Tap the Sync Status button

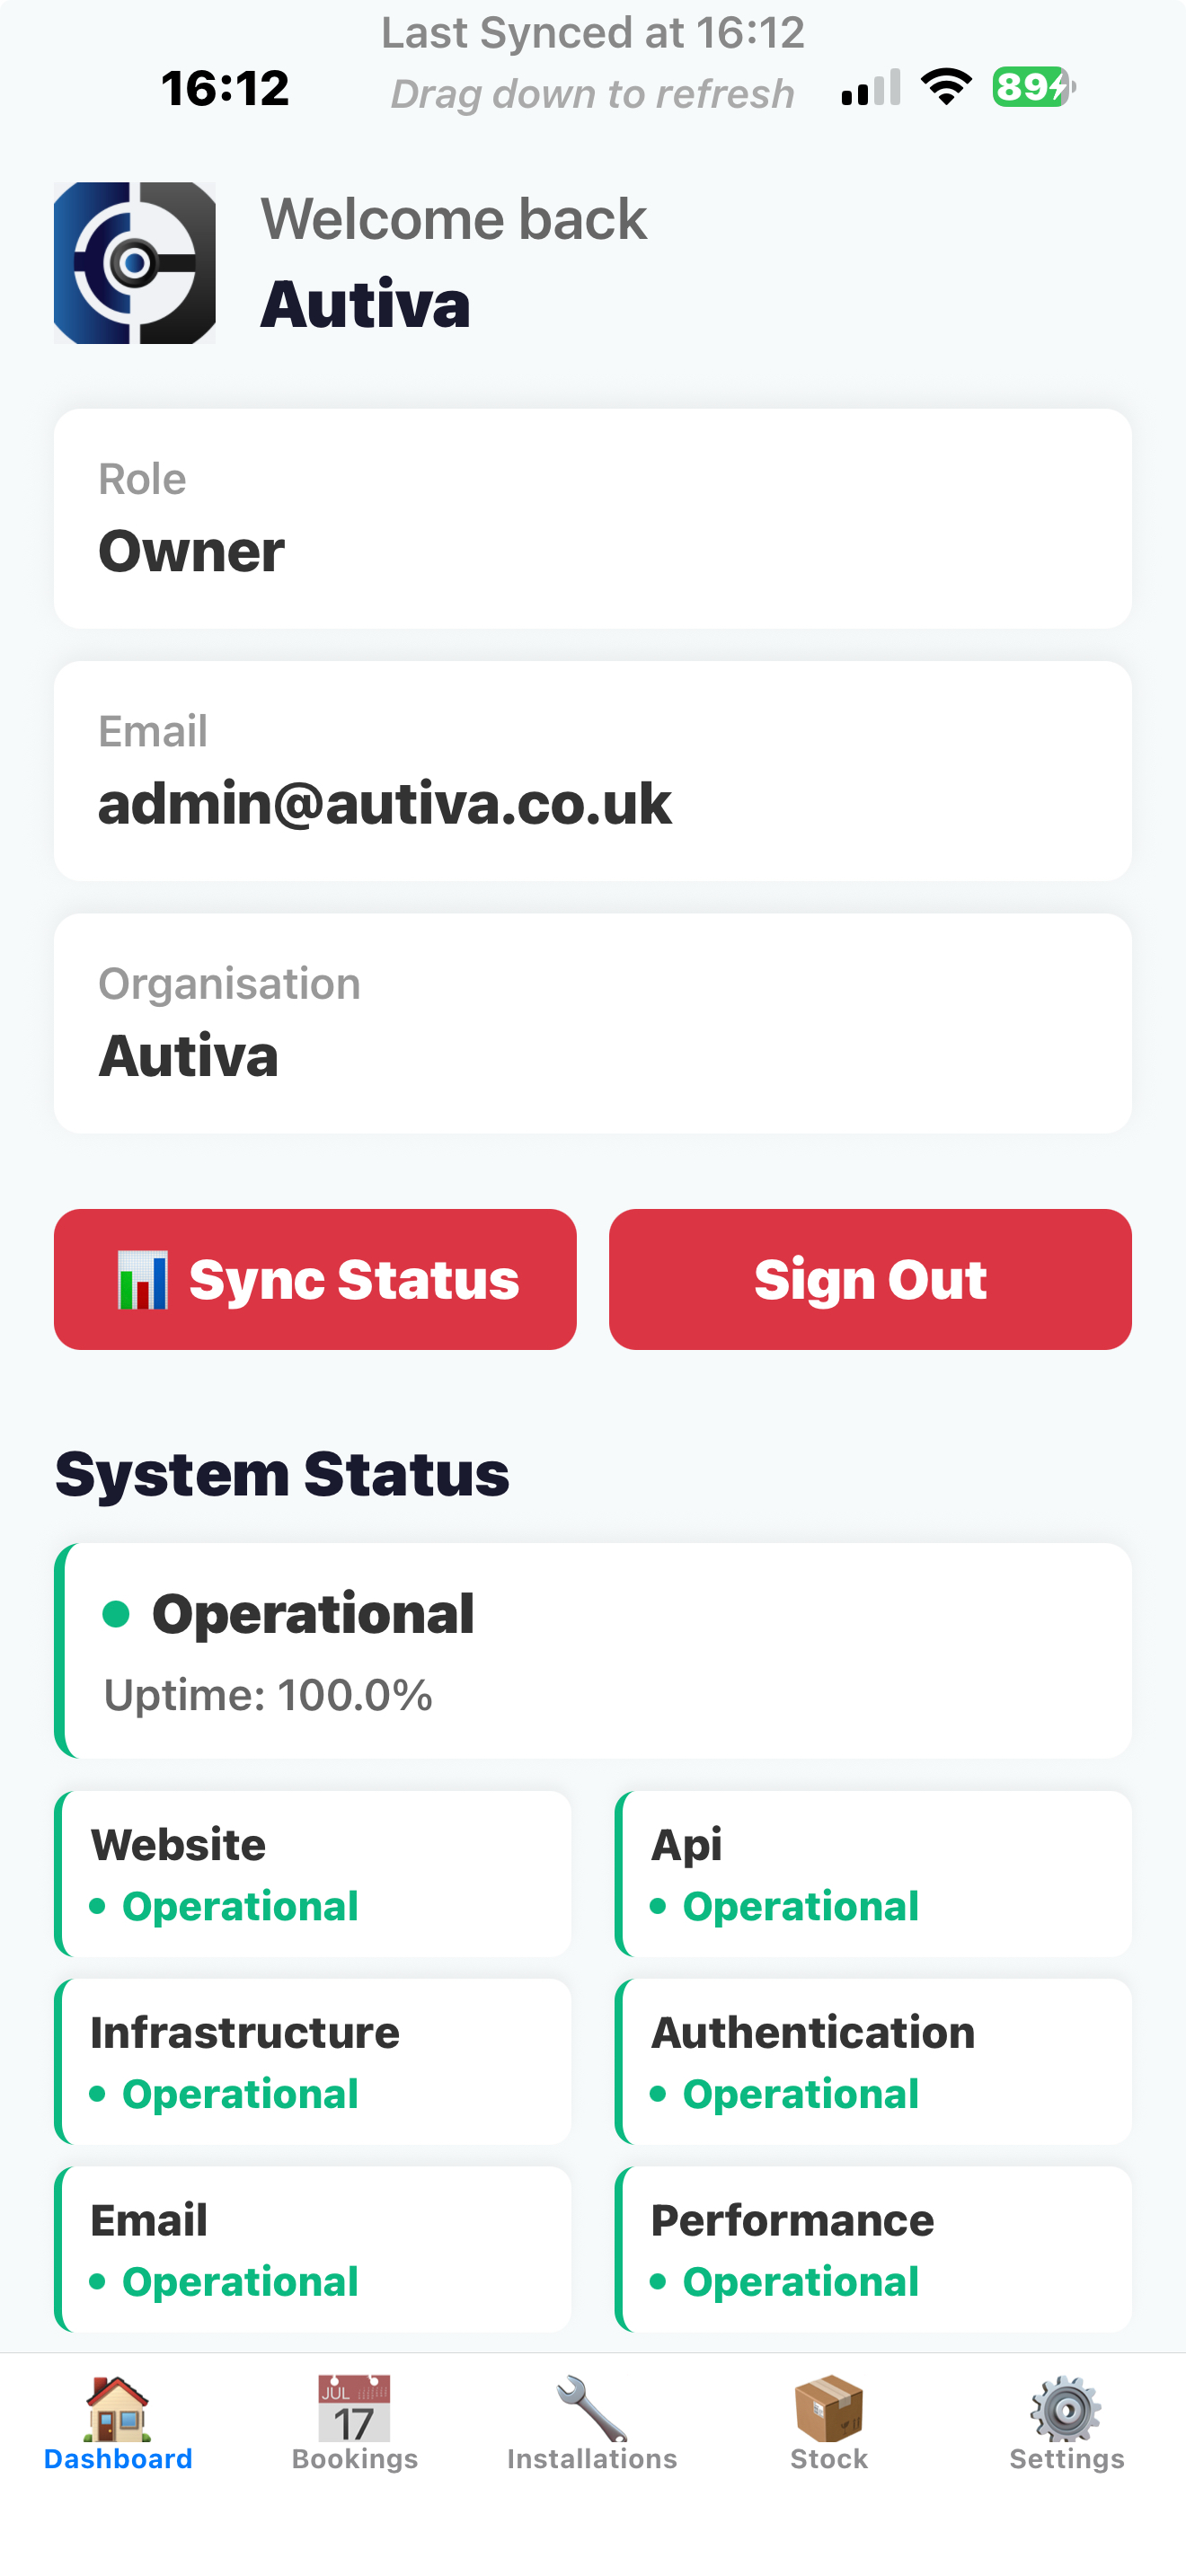point(315,1279)
